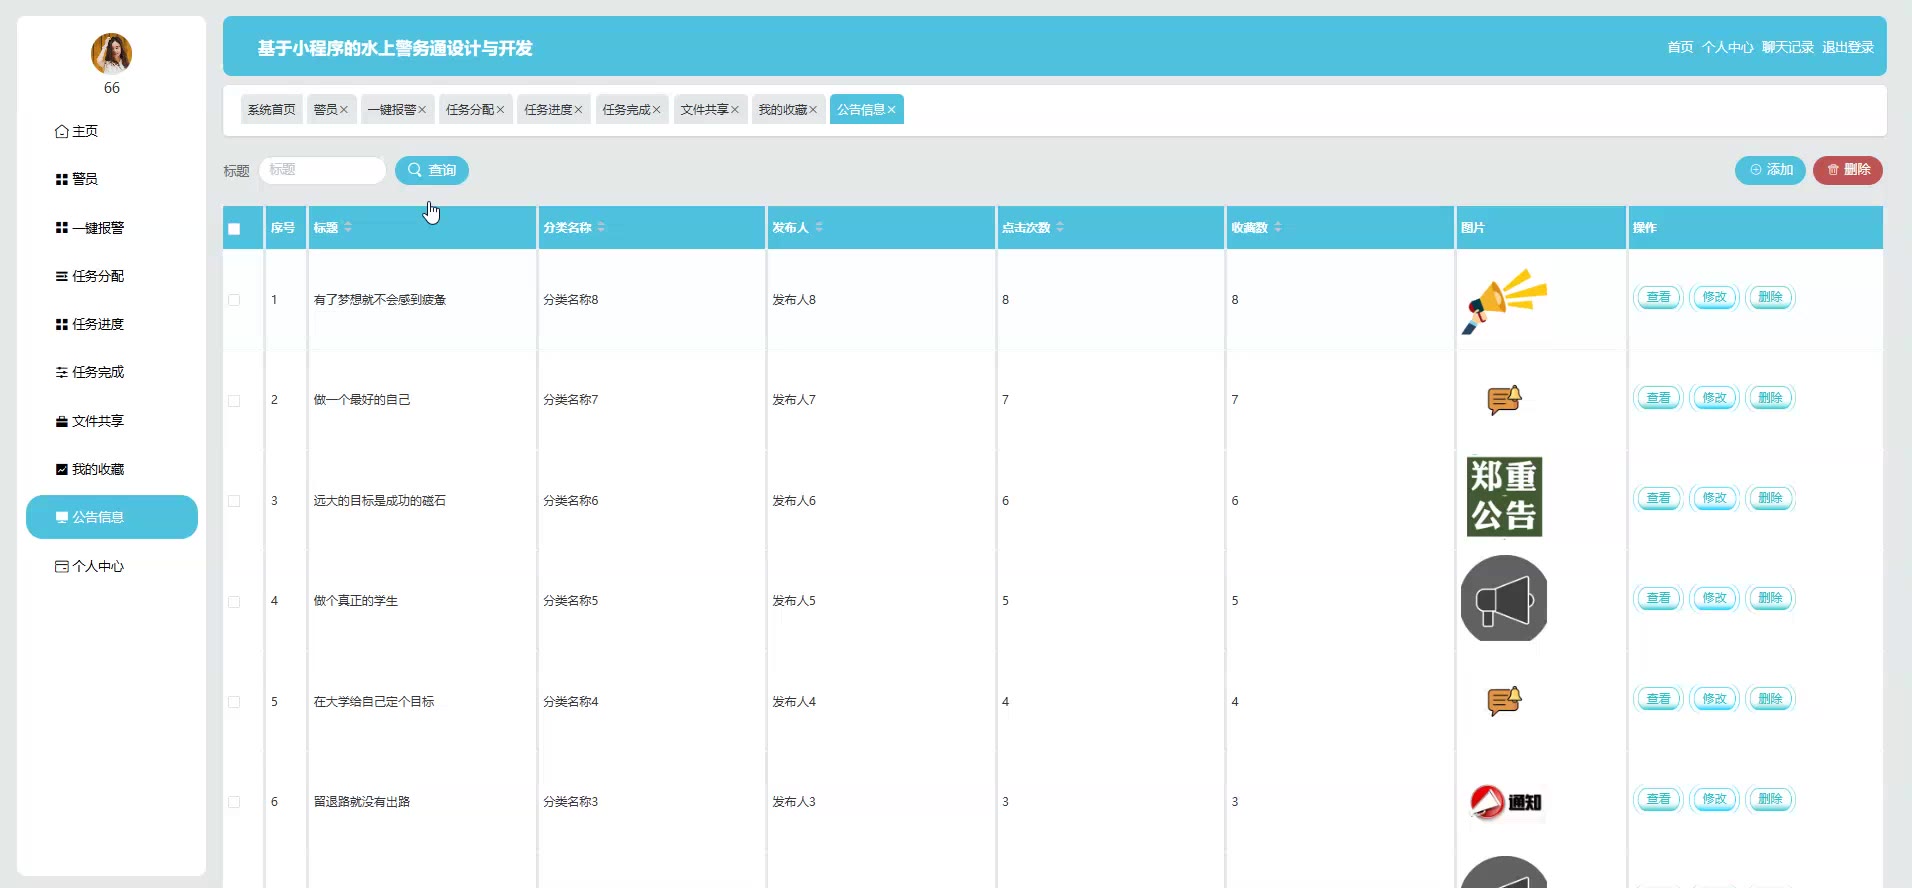Screen dimensions: 1912x888
Task: Close the 任务分配 tab with its x
Action: pyautogui.click(x=500, y=110)
